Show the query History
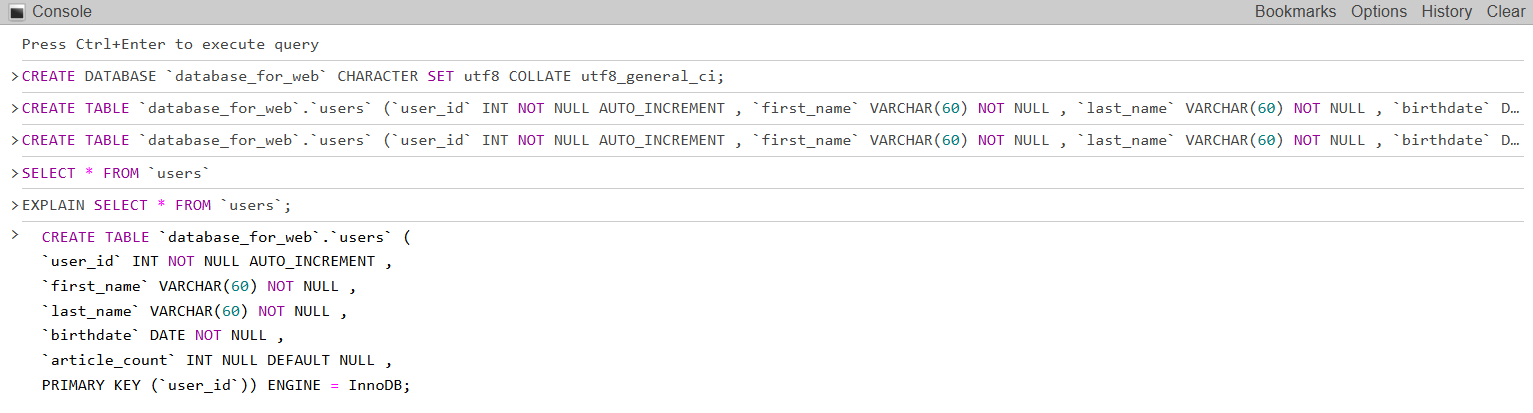The image size is (1533, 413). [x=1446, y=12]
